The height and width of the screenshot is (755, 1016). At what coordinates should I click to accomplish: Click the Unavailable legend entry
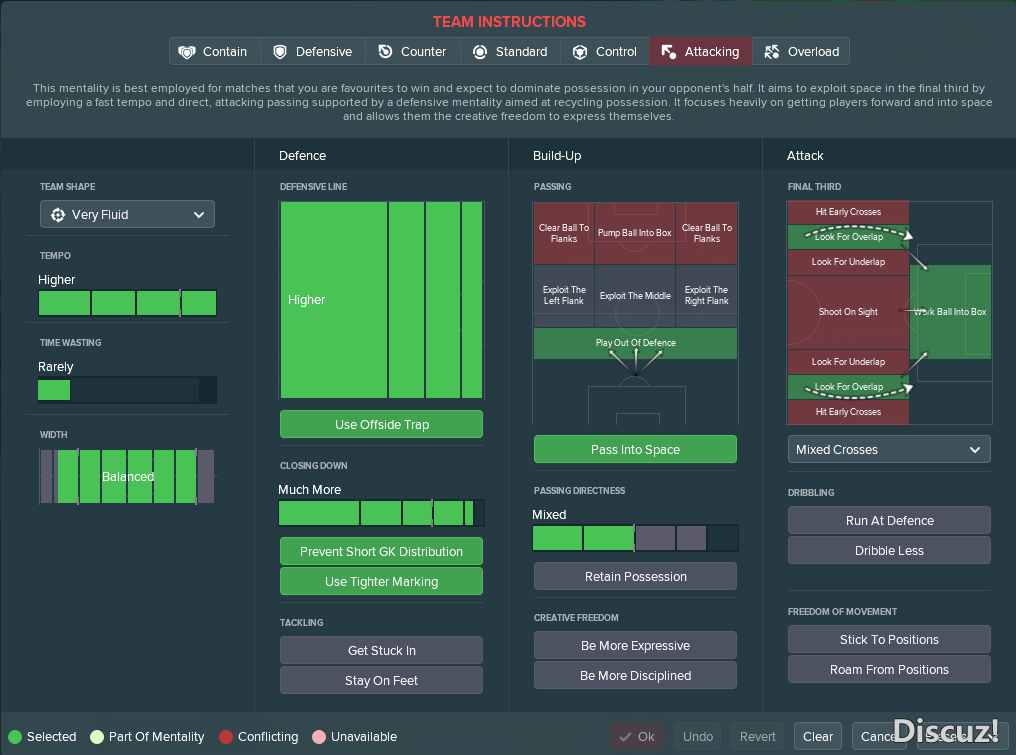click(354, 737)
